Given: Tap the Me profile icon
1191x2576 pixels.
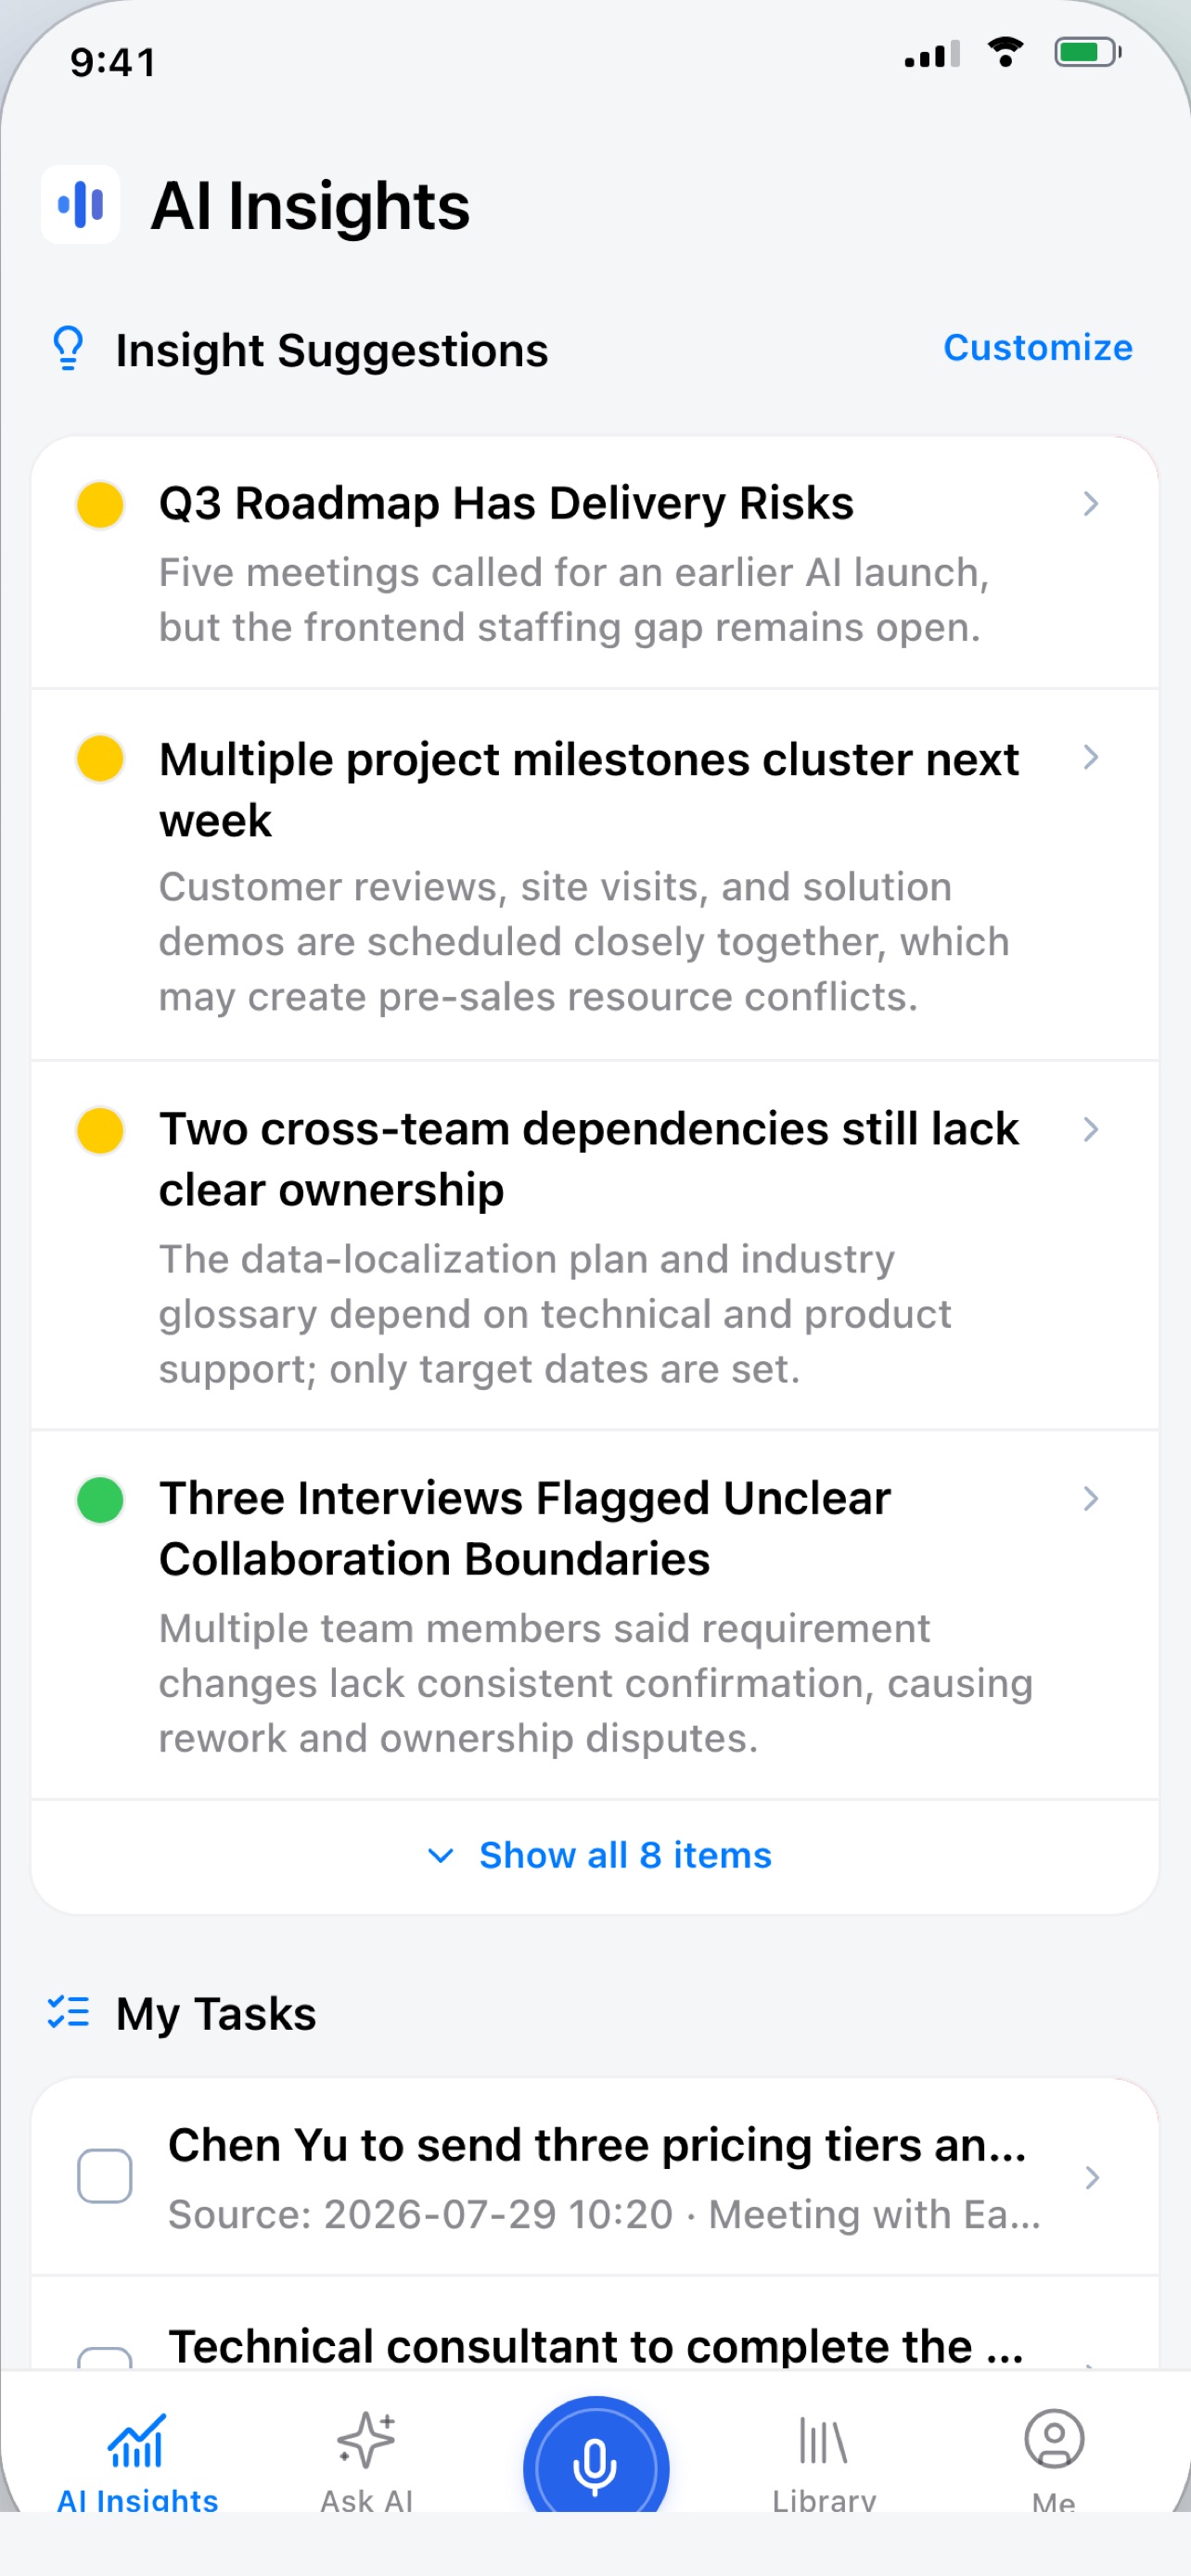Looking at the screenshot, I should [1054, 2439].
